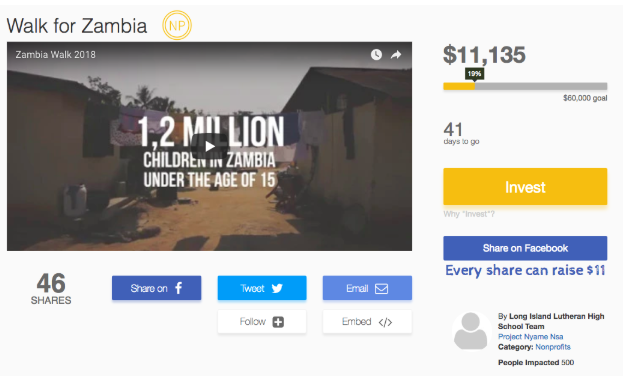Click the 46 Shares counter
This screenshot has height=377, width=627.
(51, 288)
